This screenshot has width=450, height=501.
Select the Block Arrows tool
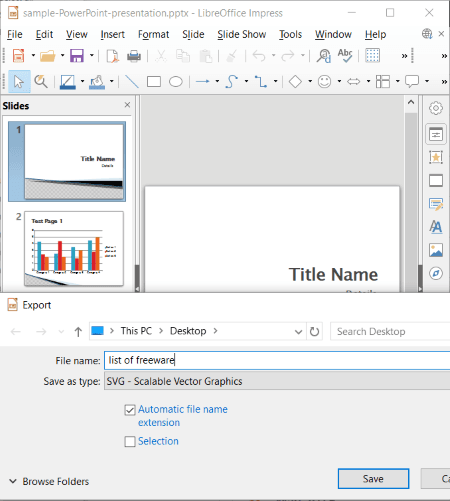(354, 81)
